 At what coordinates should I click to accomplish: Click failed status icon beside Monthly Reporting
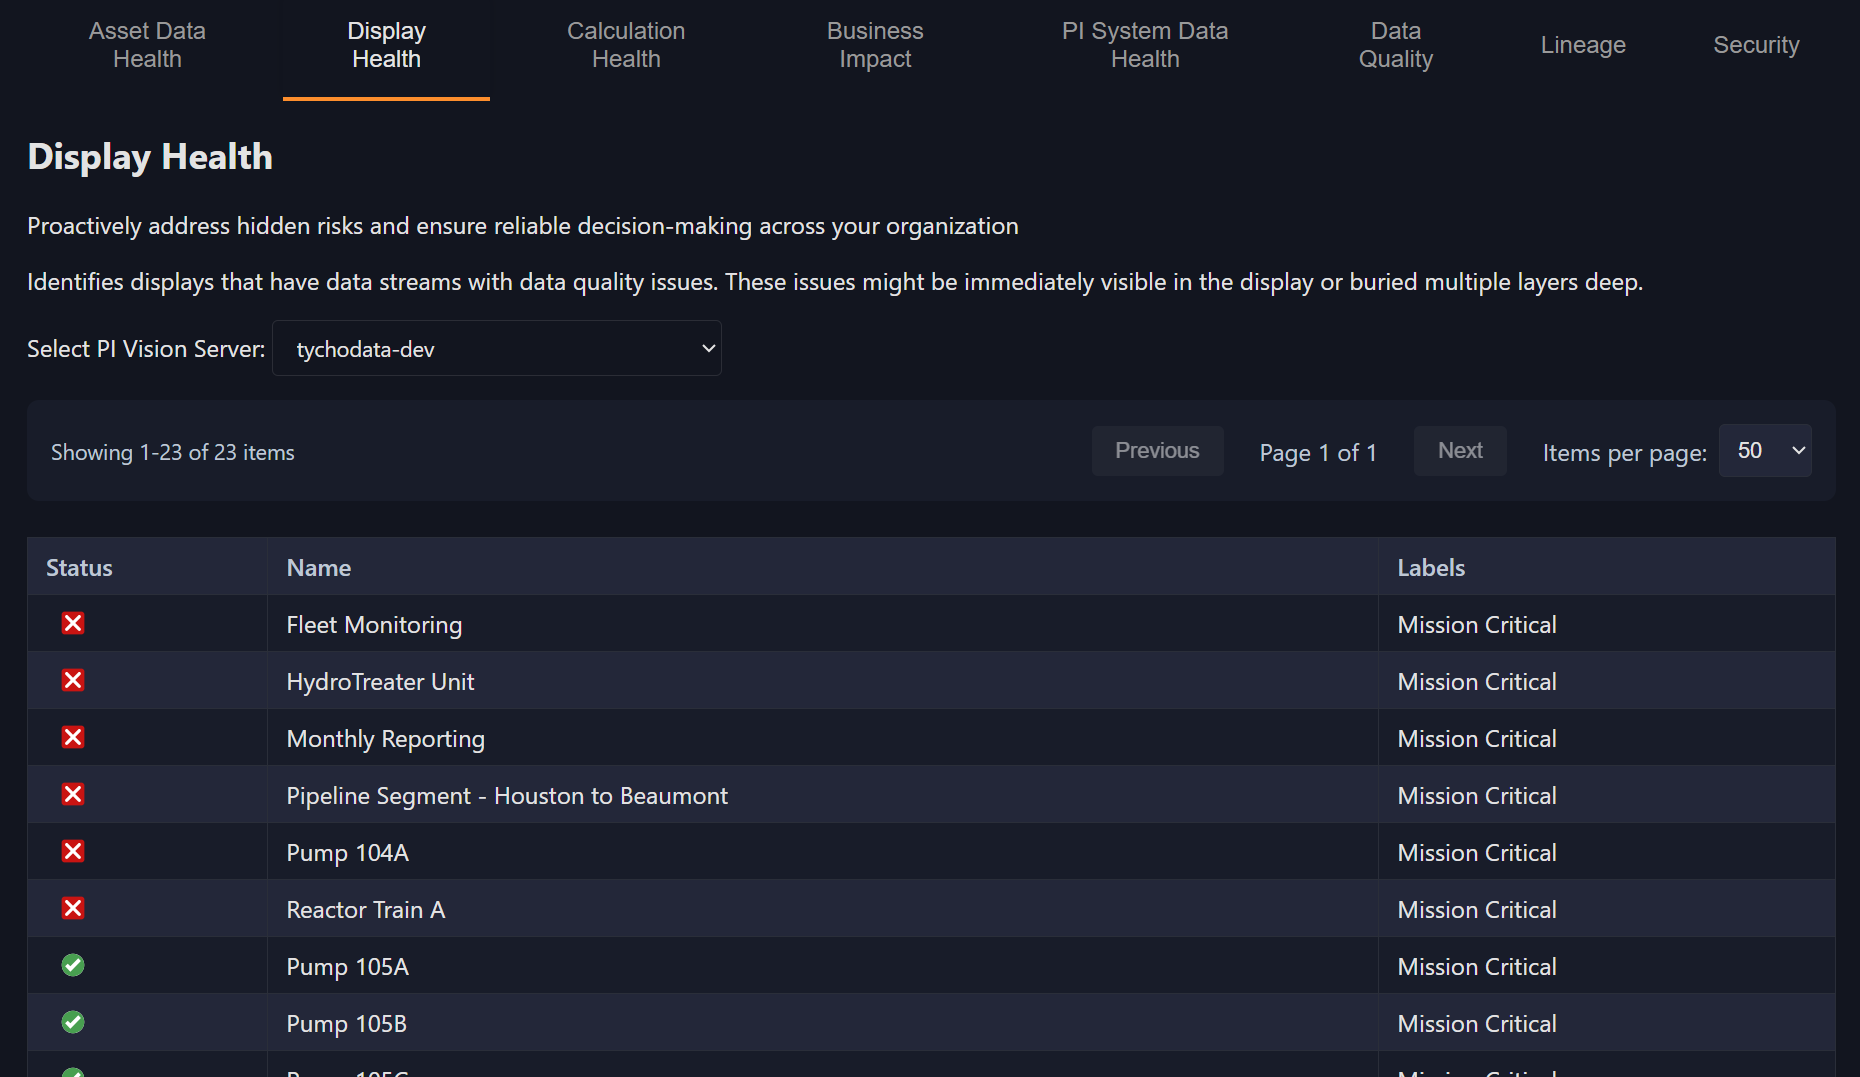[73, 738]
